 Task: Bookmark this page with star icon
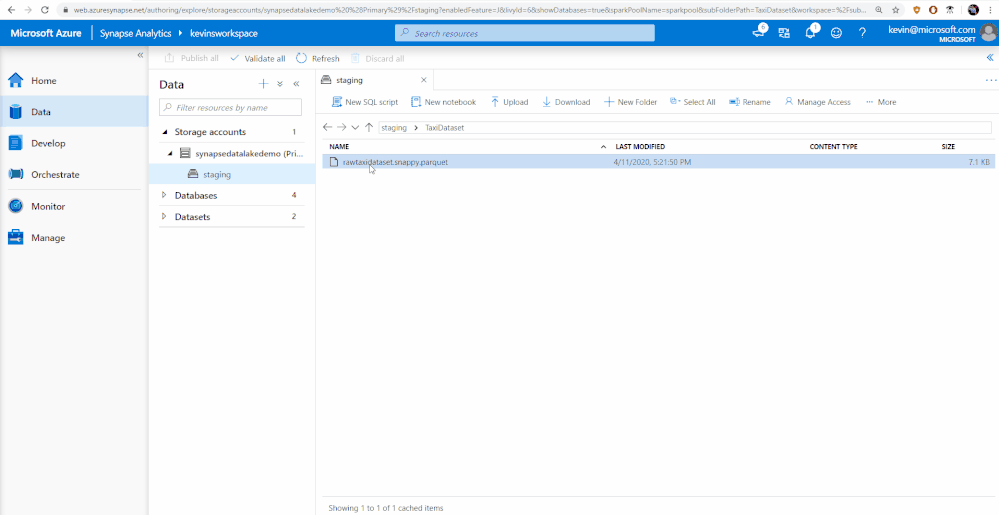coord(896,10)
